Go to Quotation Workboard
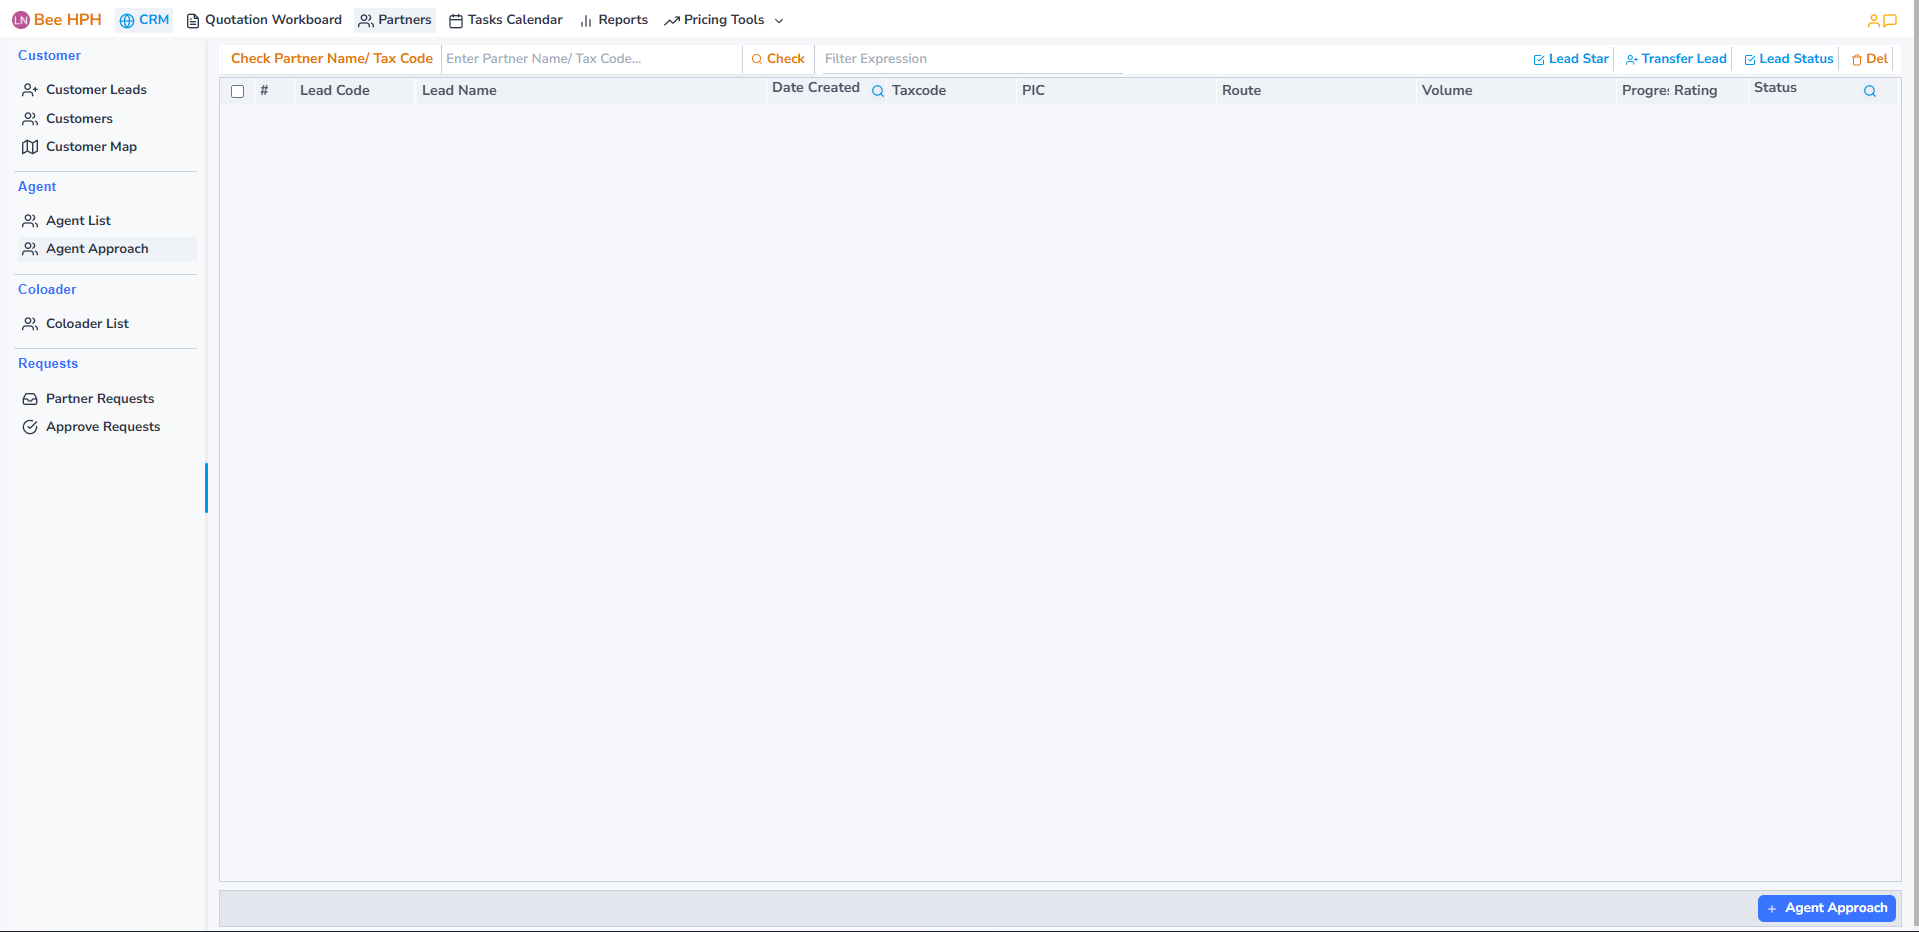Screen dimensions: 1919x932 pos(264,20)
